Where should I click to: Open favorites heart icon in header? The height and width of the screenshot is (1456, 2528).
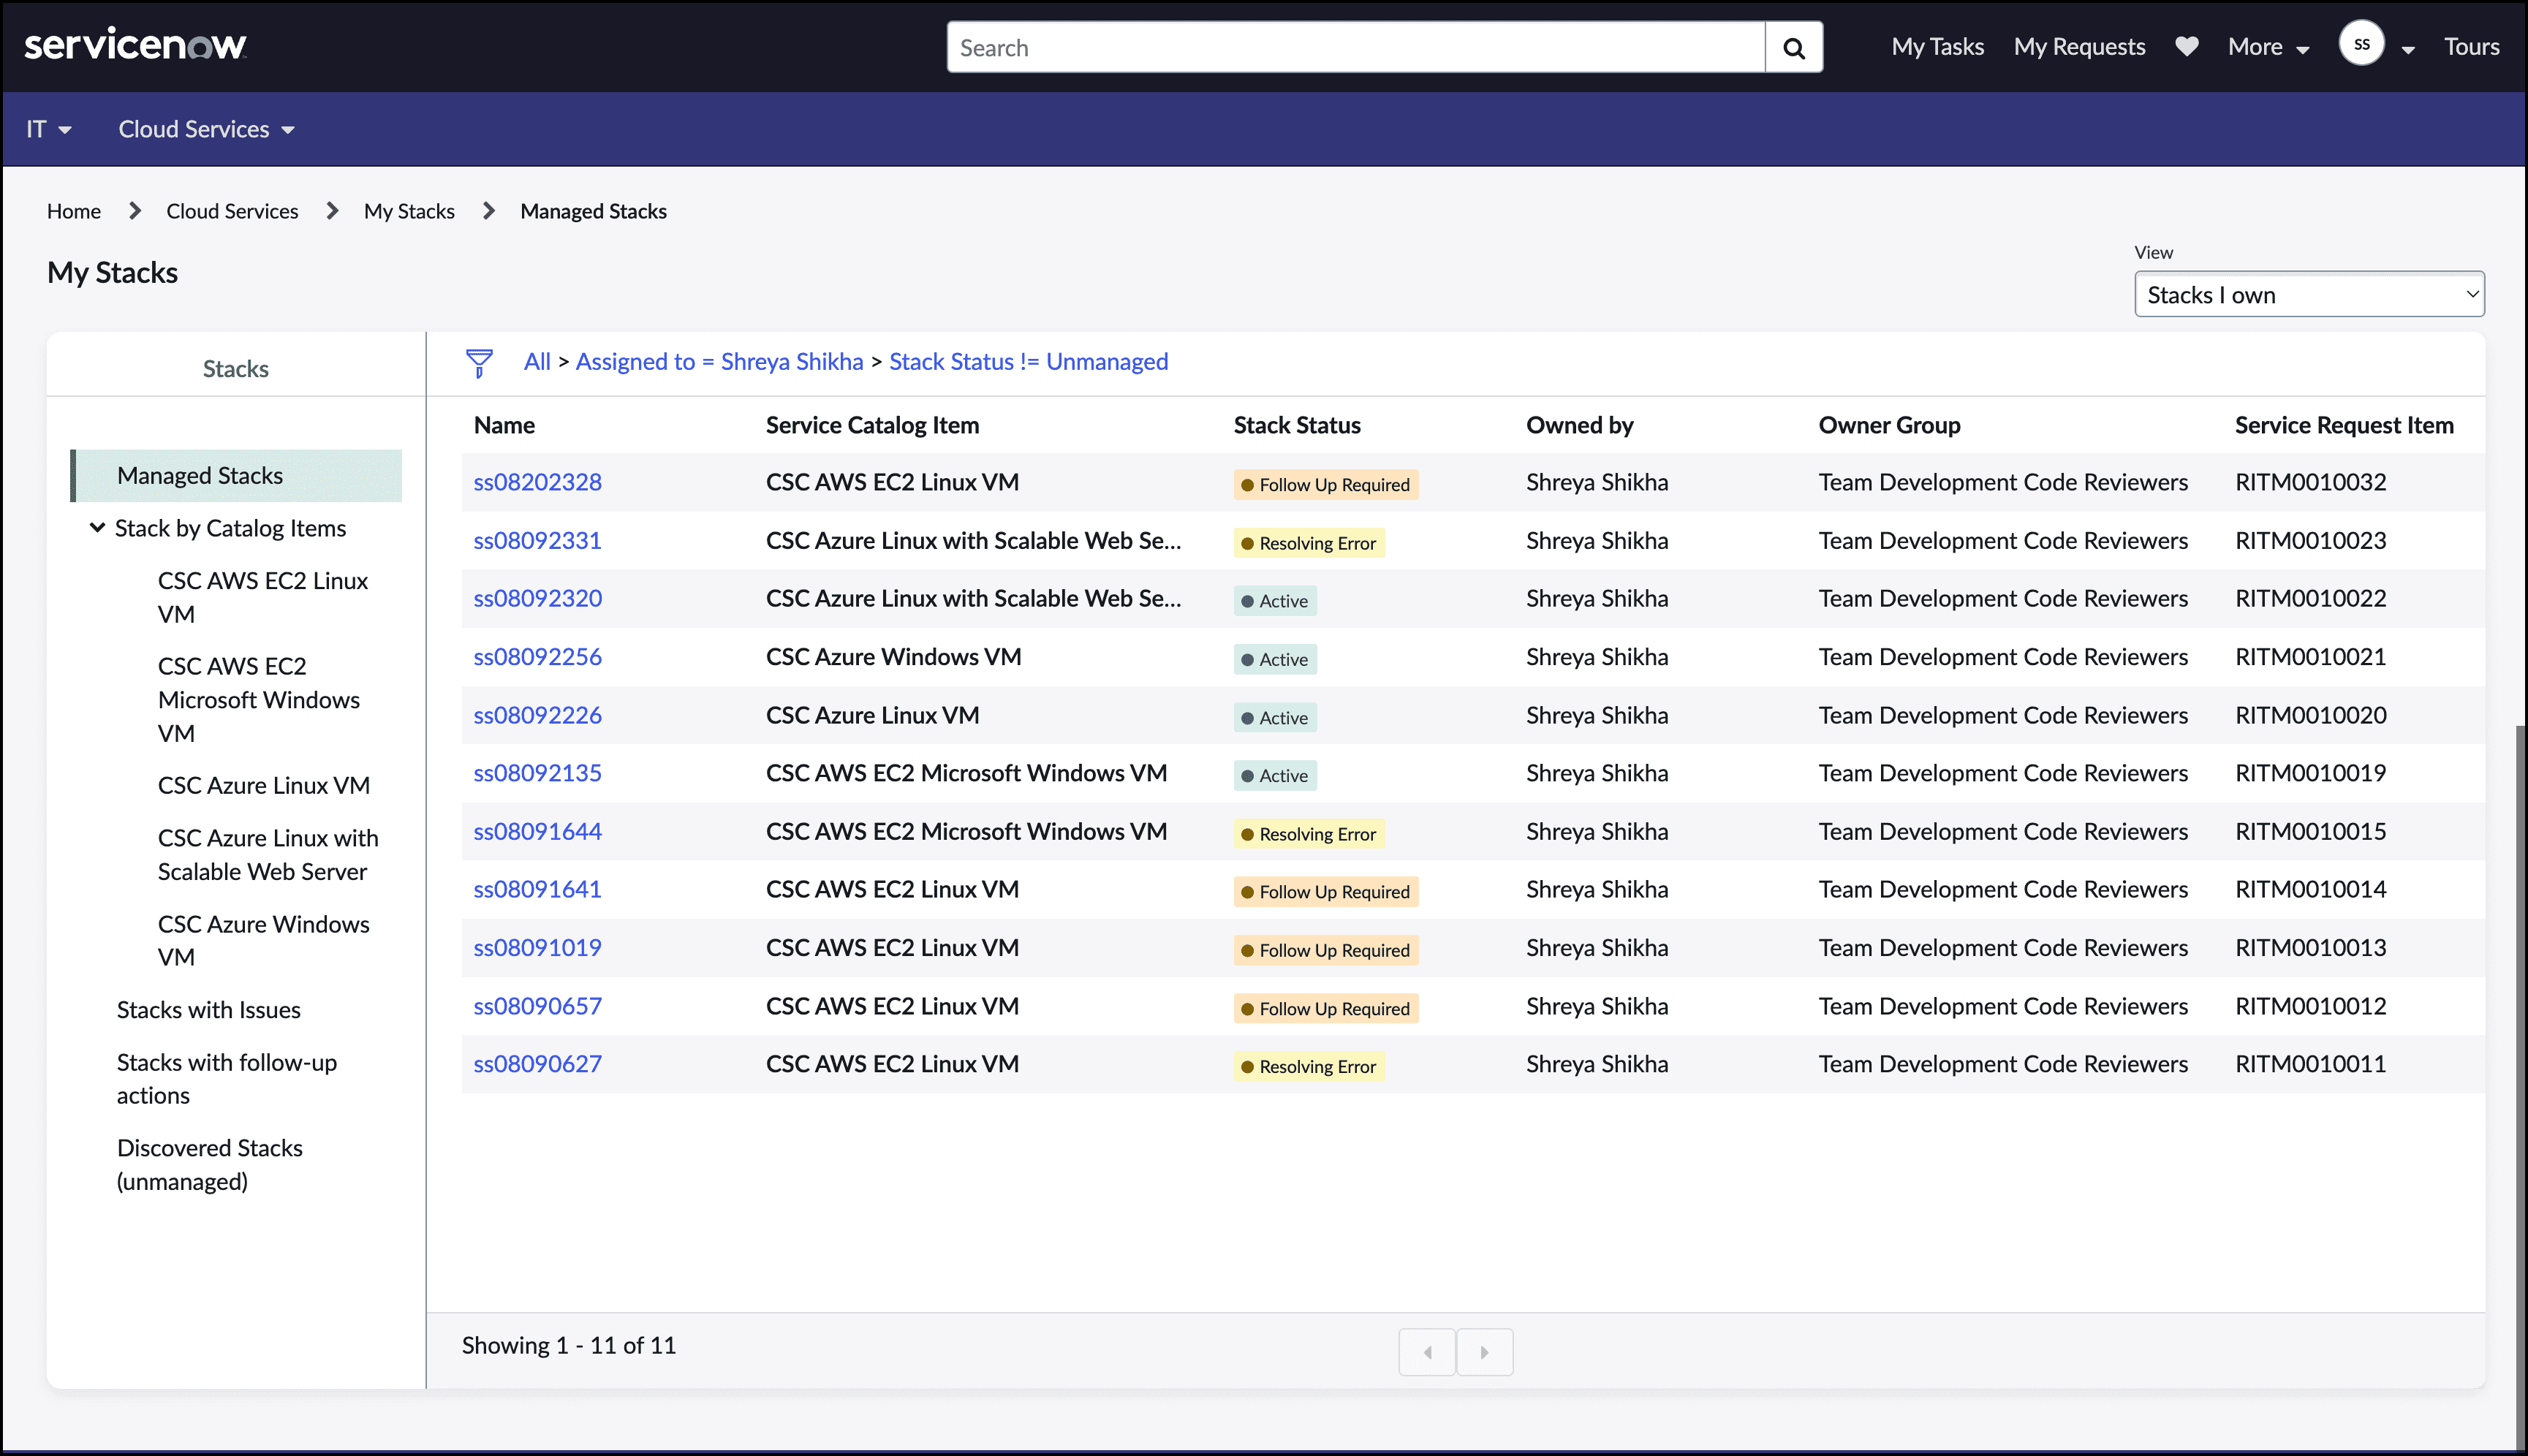(2186, 46)
